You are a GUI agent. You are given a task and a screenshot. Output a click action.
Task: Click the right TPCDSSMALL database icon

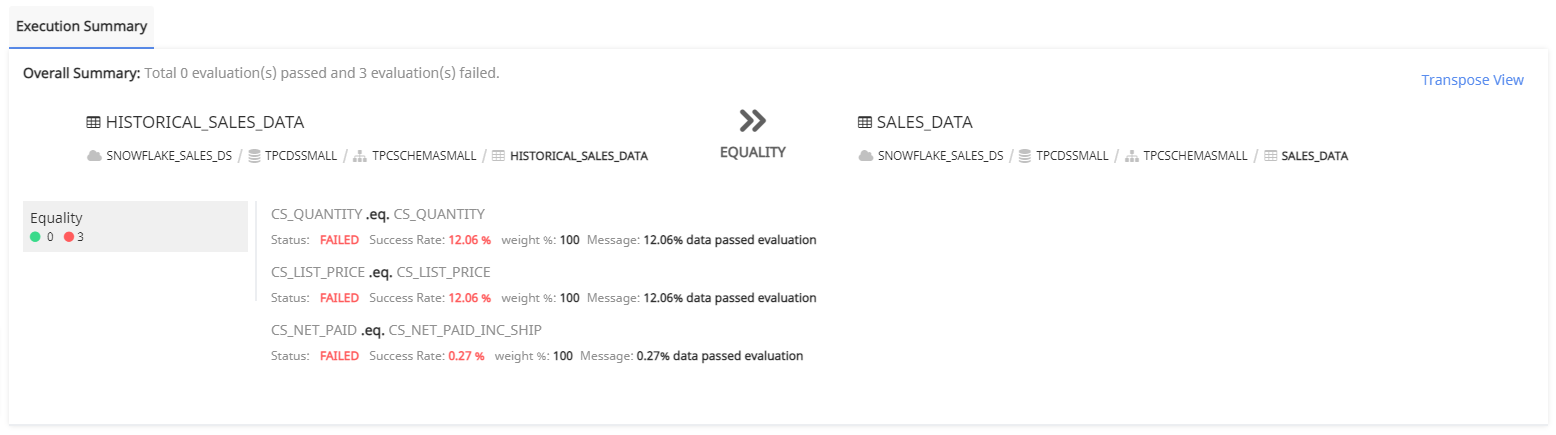[x=1026, y=156]
